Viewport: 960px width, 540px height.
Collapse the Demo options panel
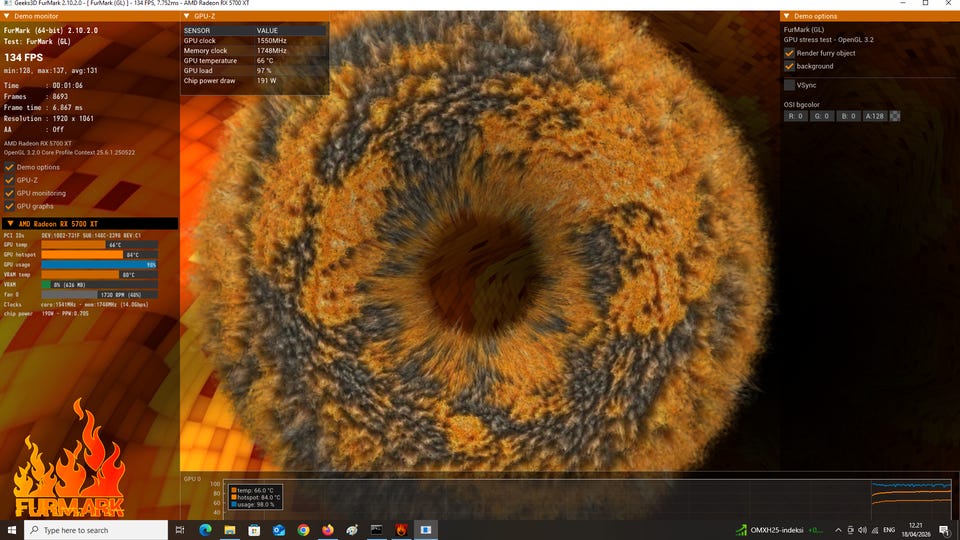pyautogui.click(x=787, y=16)
